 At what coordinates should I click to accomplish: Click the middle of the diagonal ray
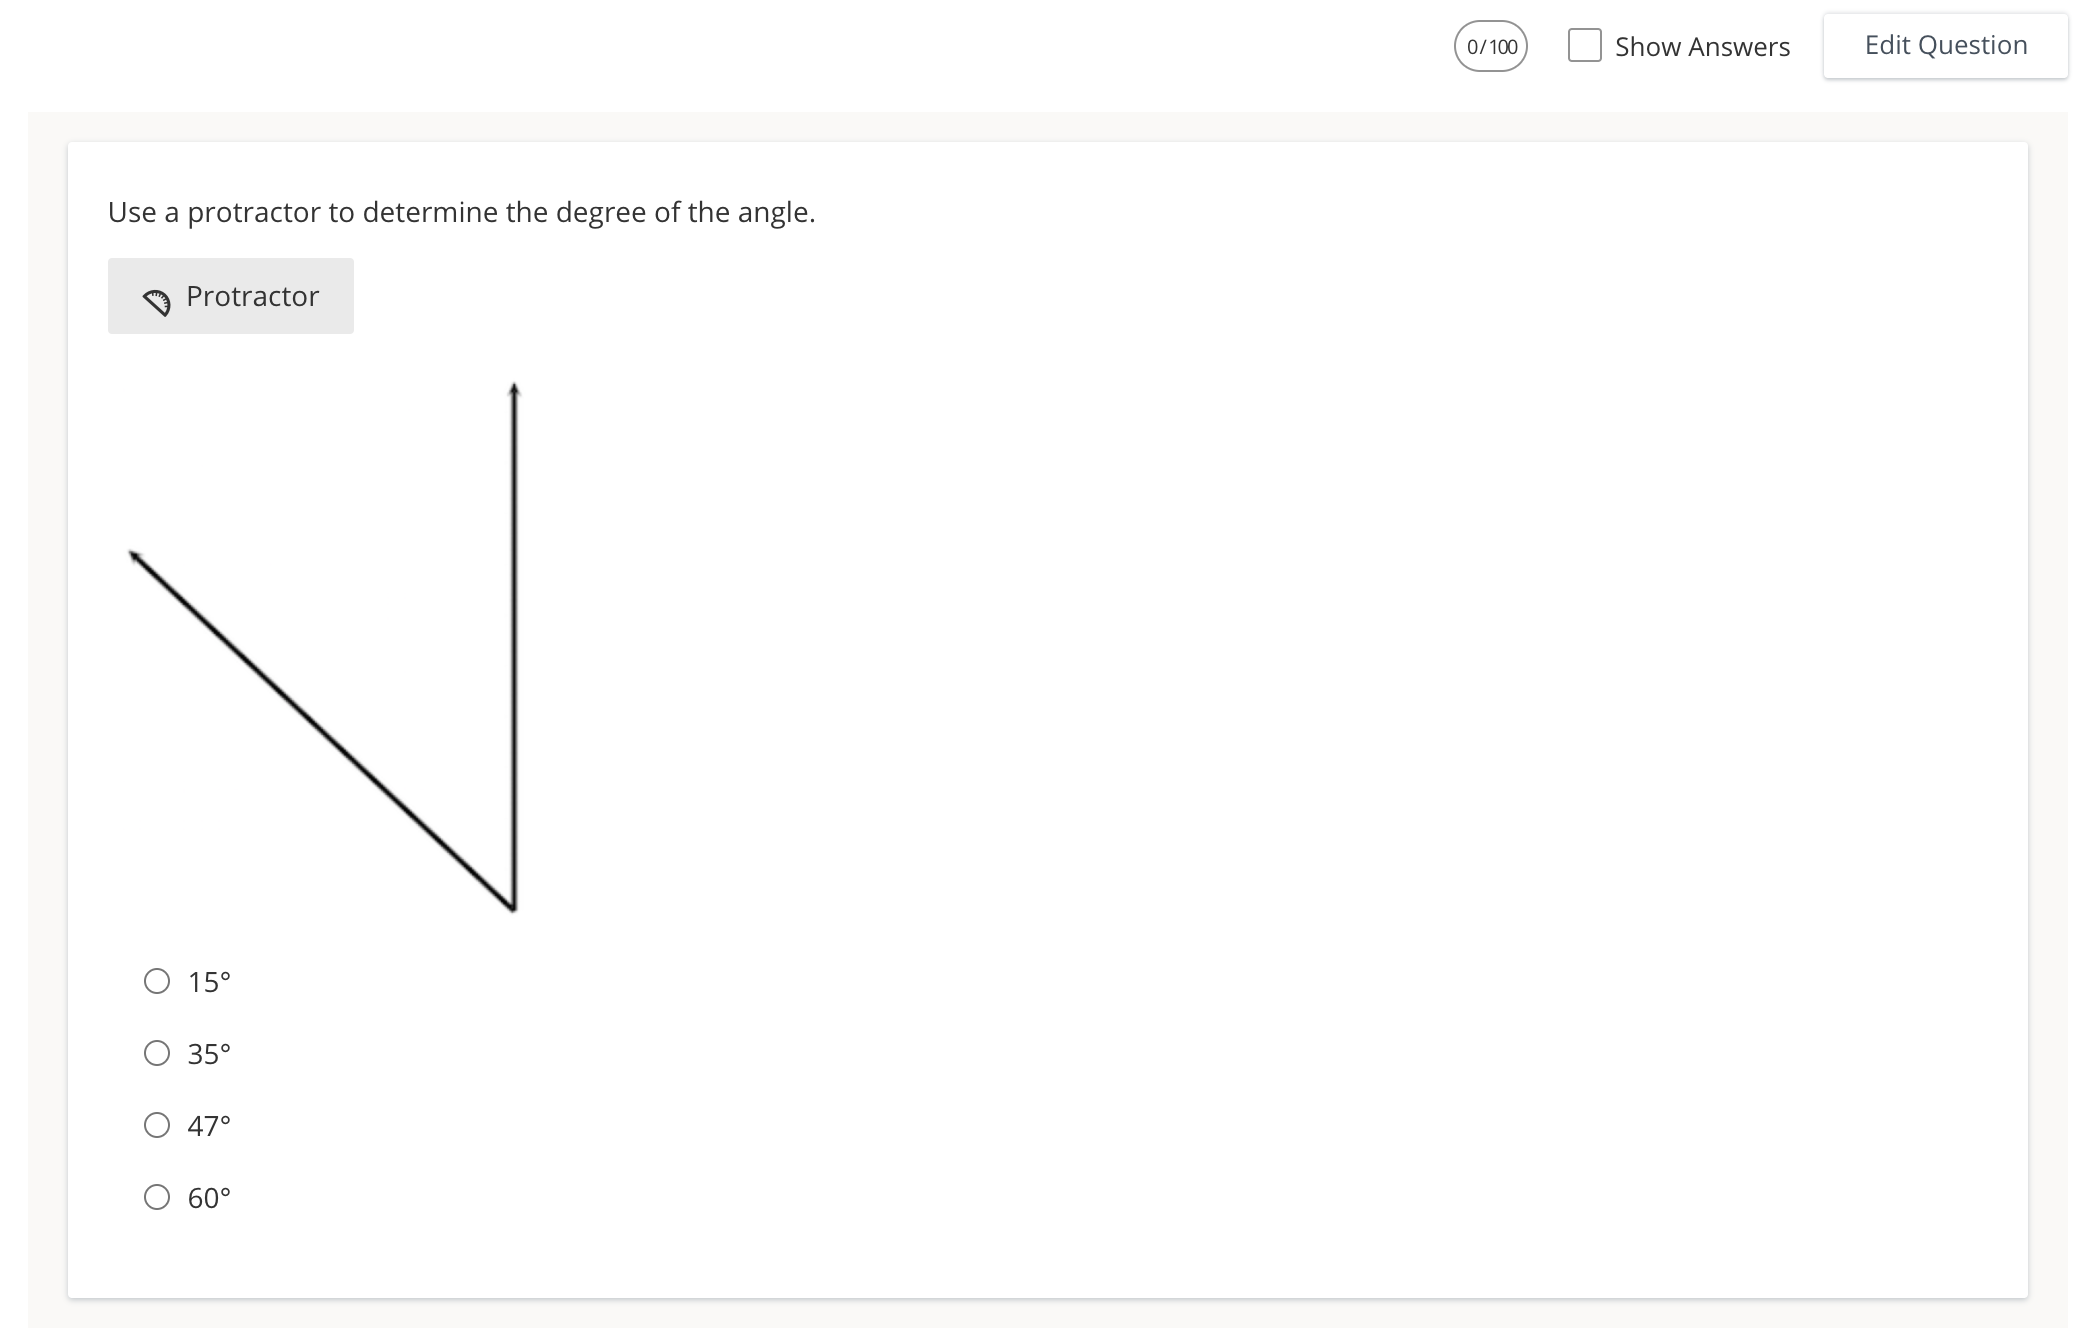(322, 730)
